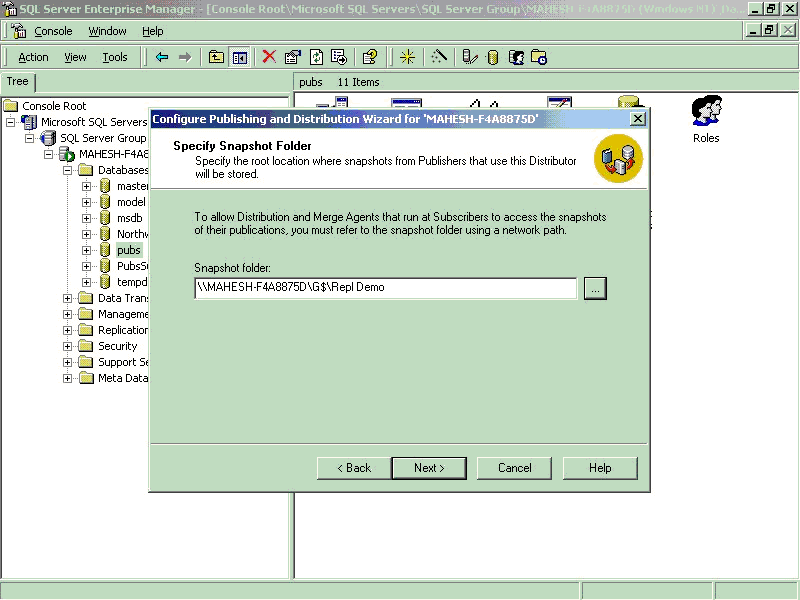Click the wizard Help button

coord(600,468)
